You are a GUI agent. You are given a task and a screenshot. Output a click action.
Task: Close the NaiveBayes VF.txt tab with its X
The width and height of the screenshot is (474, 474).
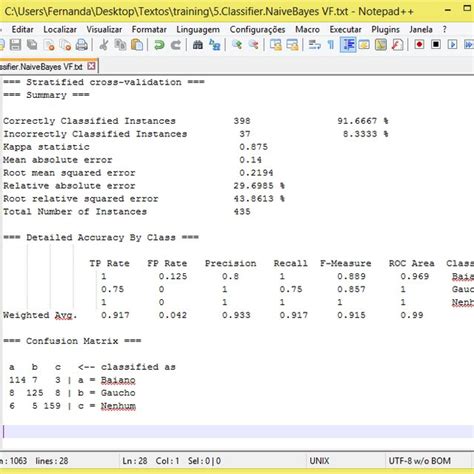[x=91, y=66]
